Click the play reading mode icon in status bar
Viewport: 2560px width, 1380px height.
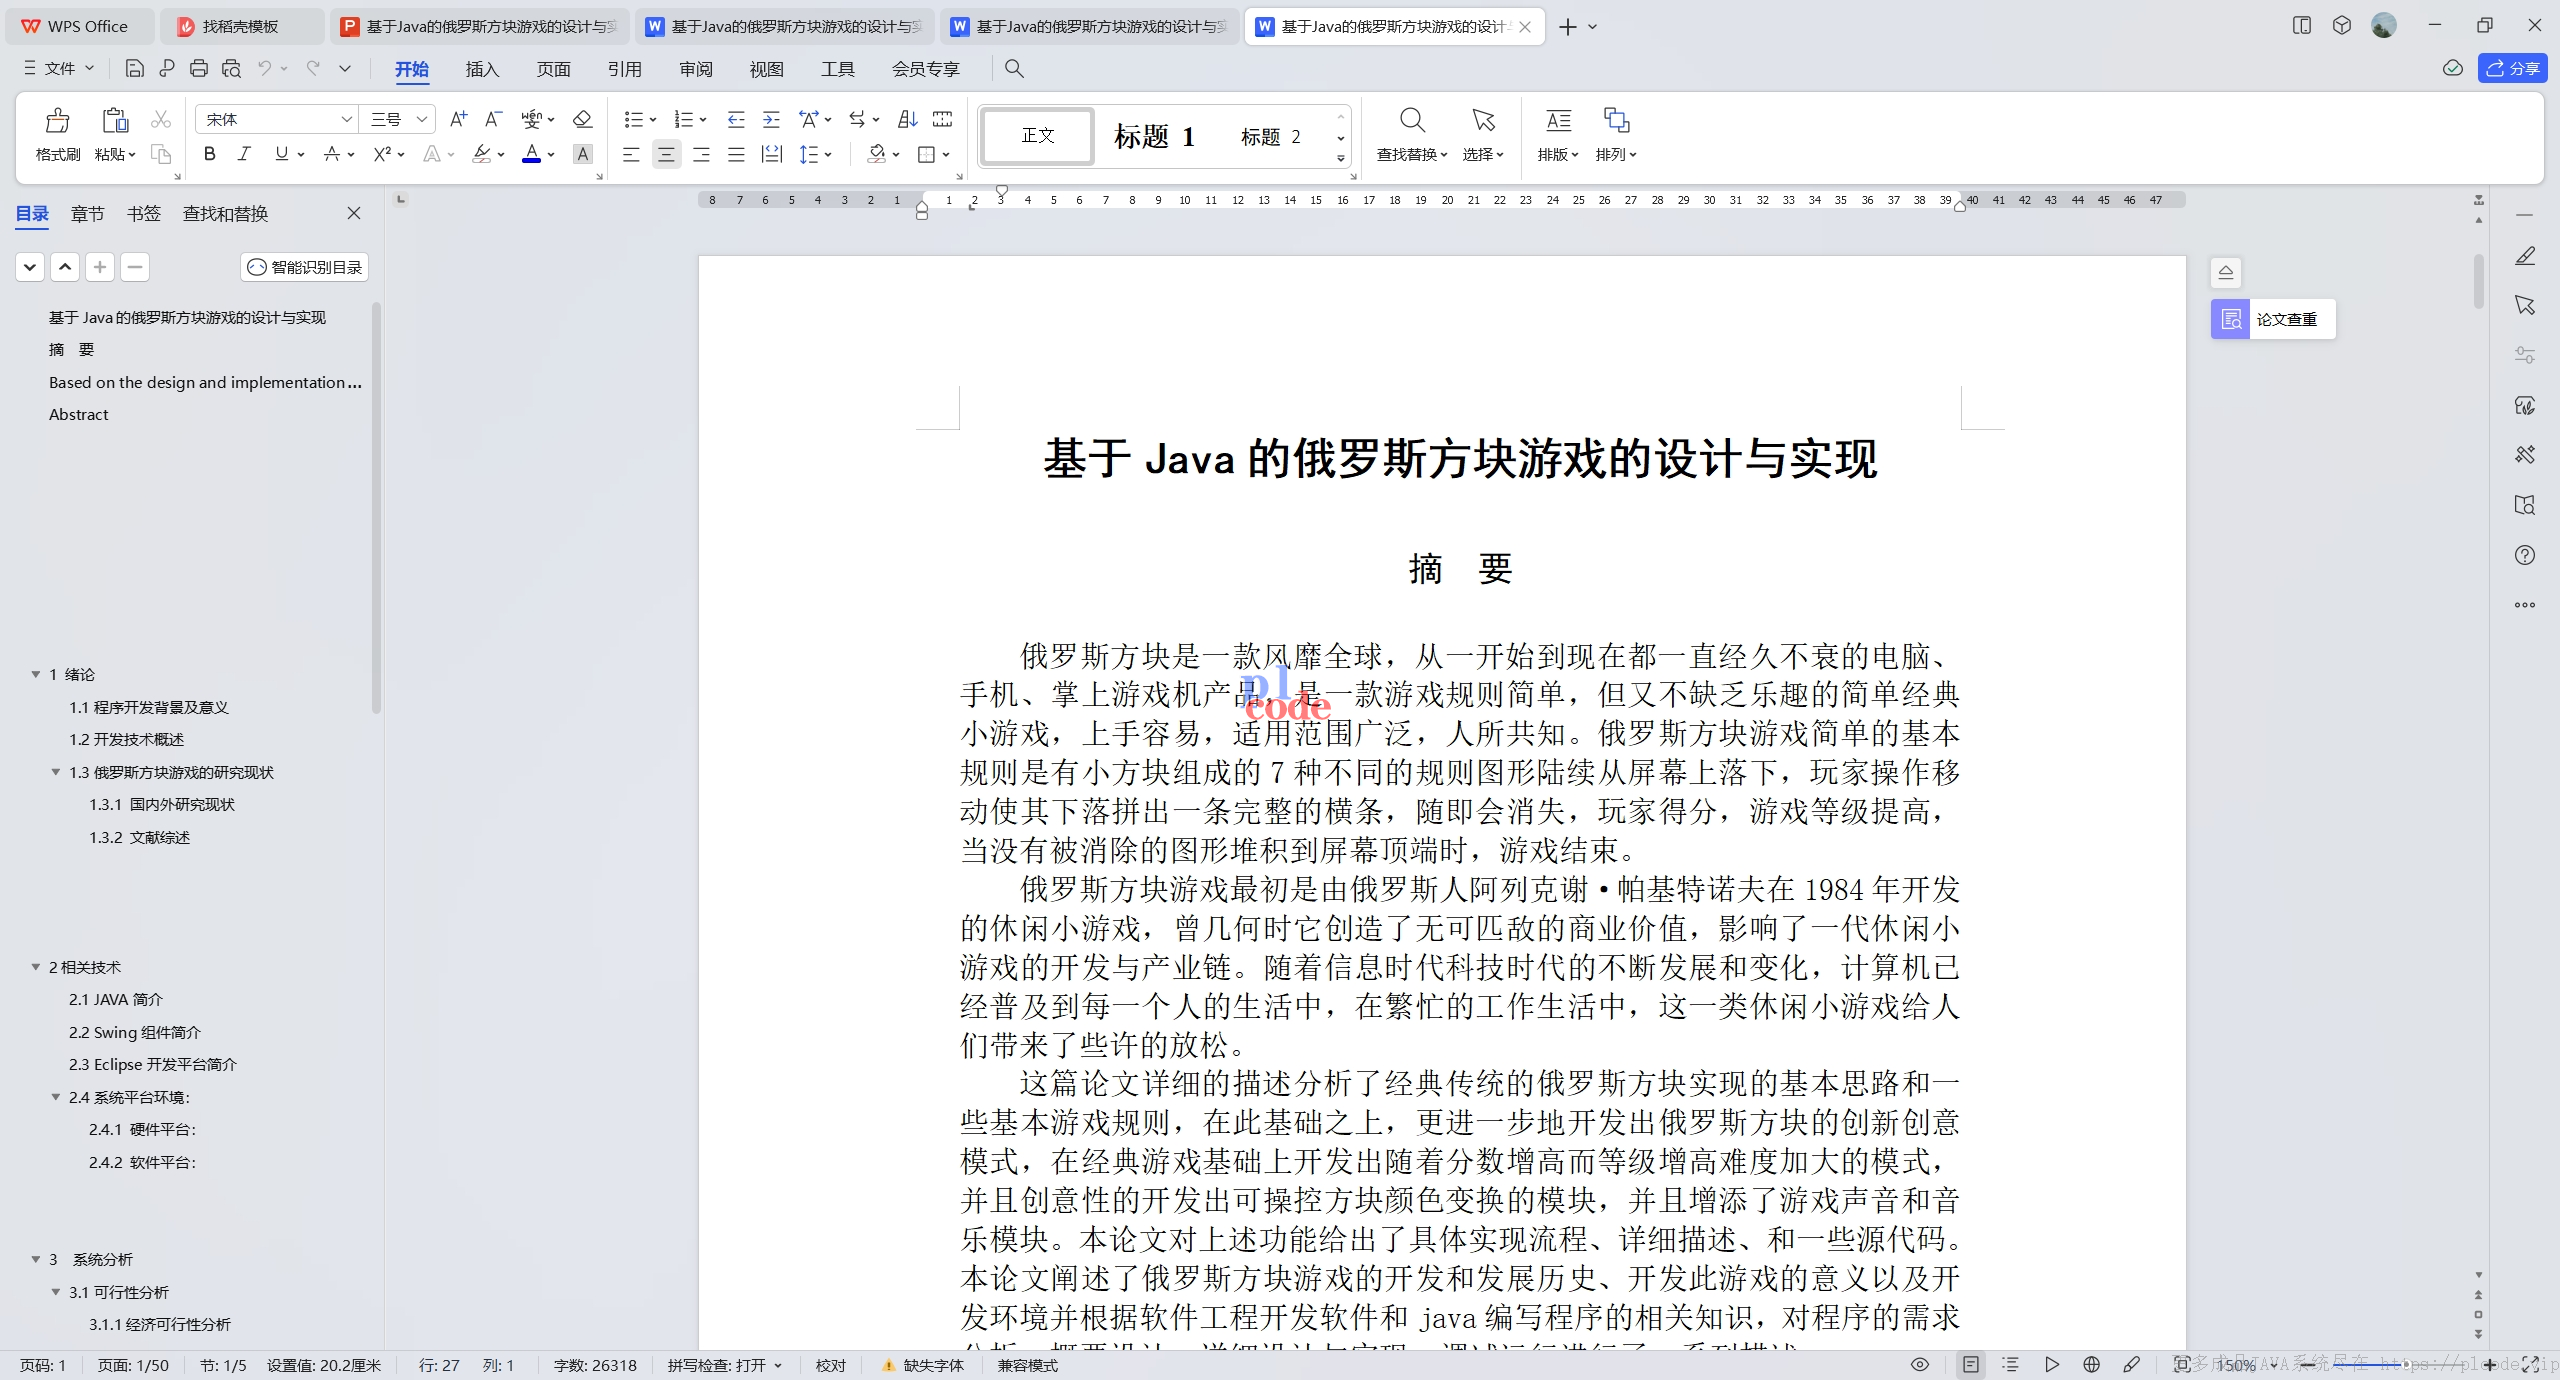coord(2052,1364)
